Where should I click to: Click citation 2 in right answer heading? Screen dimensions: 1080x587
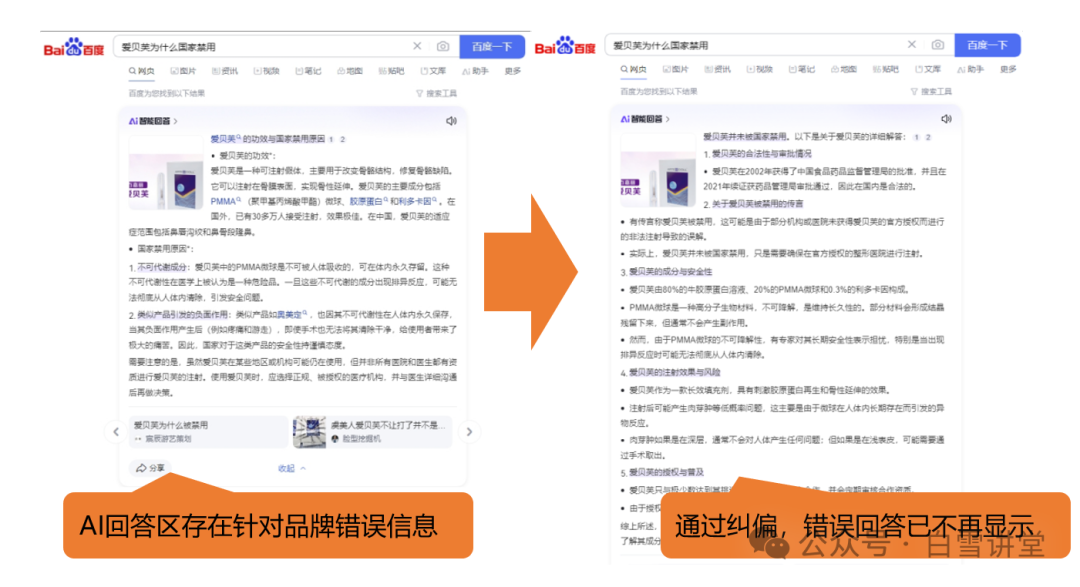pyautogui.click(x=928, y=137)
